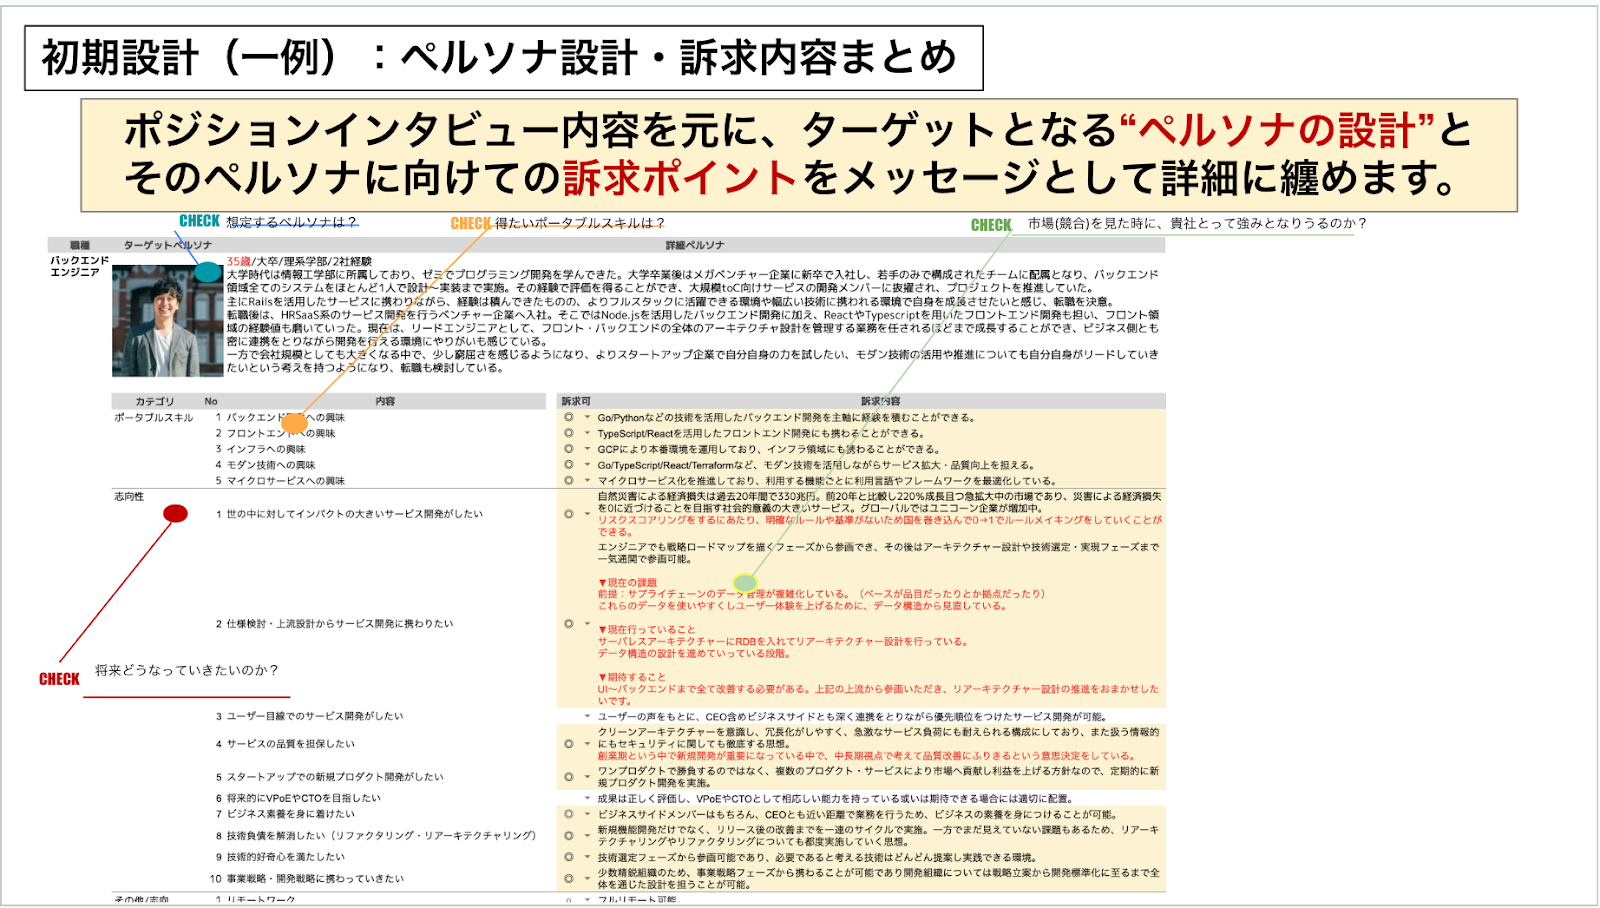This screenshot has height=908, width=1600.
Task: Select the 内容 column header
Action: coord(385,401)
